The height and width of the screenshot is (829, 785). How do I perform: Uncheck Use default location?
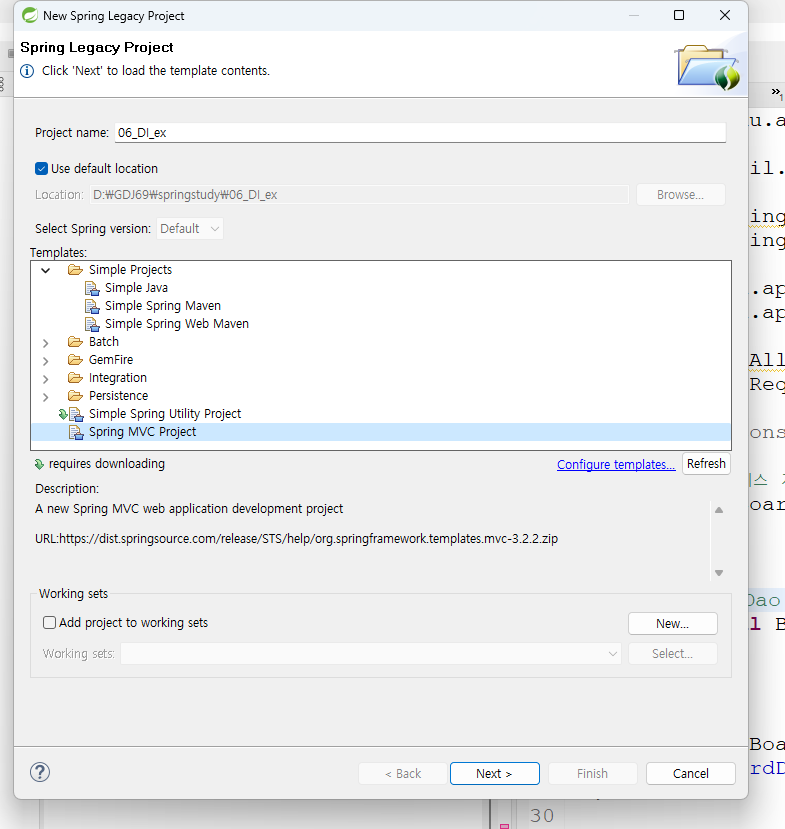pyautogui.click(x=41, y=169)
